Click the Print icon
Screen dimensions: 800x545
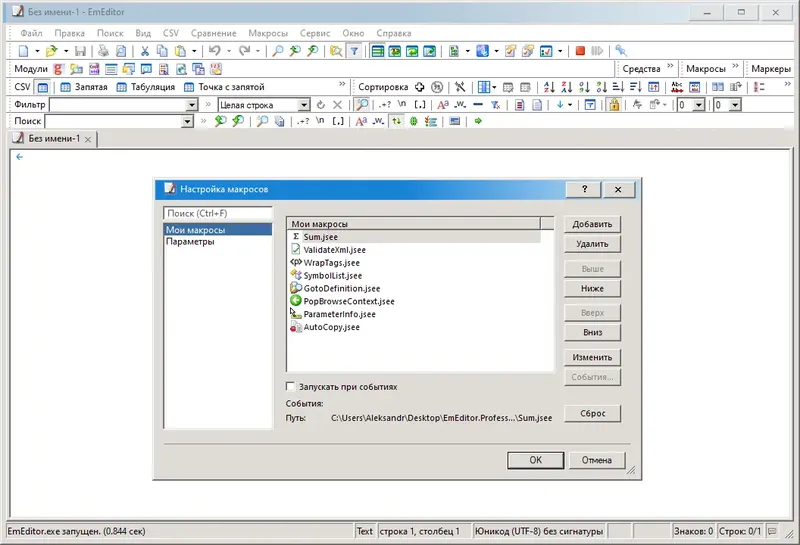(x=104, y=51)
